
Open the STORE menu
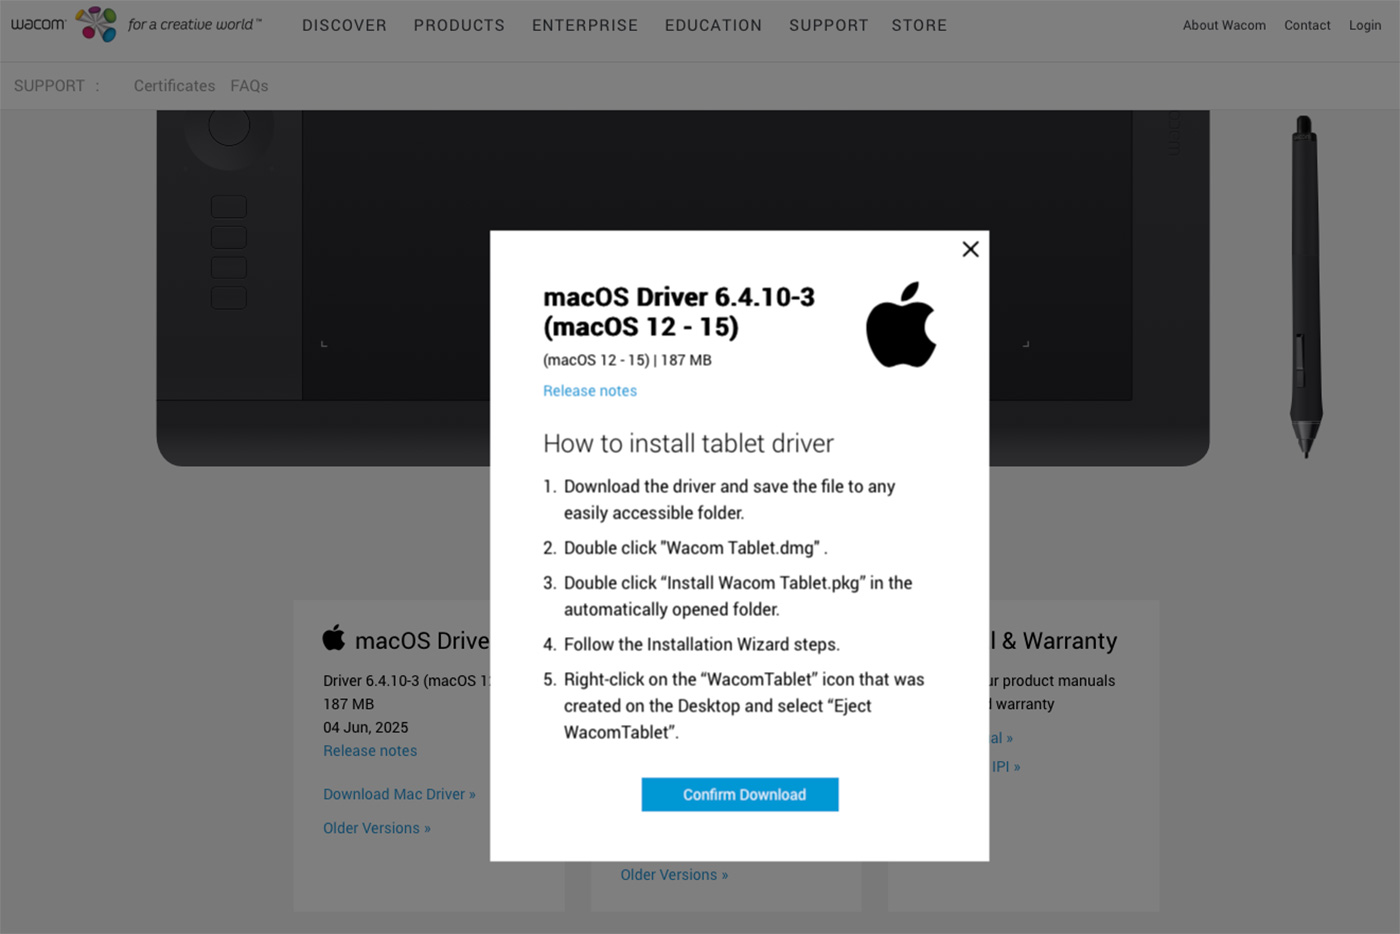point(919,25)
